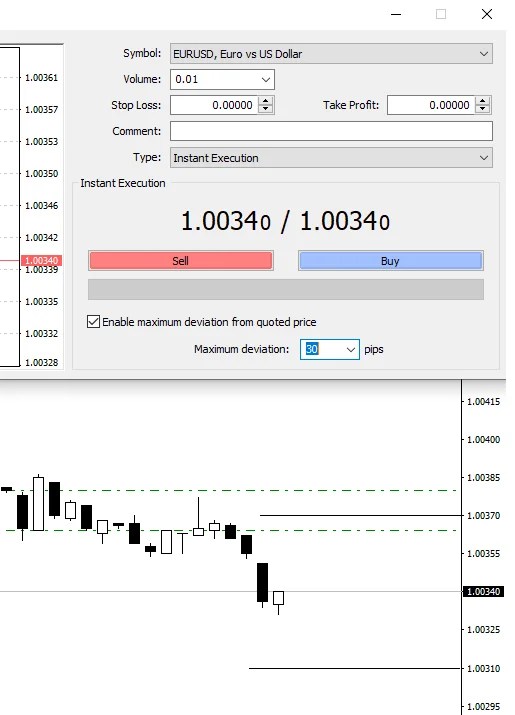Select the tall white candle near the left of the chart
Image resolution: width=515 pixels, height=715 pixels.
39,503
